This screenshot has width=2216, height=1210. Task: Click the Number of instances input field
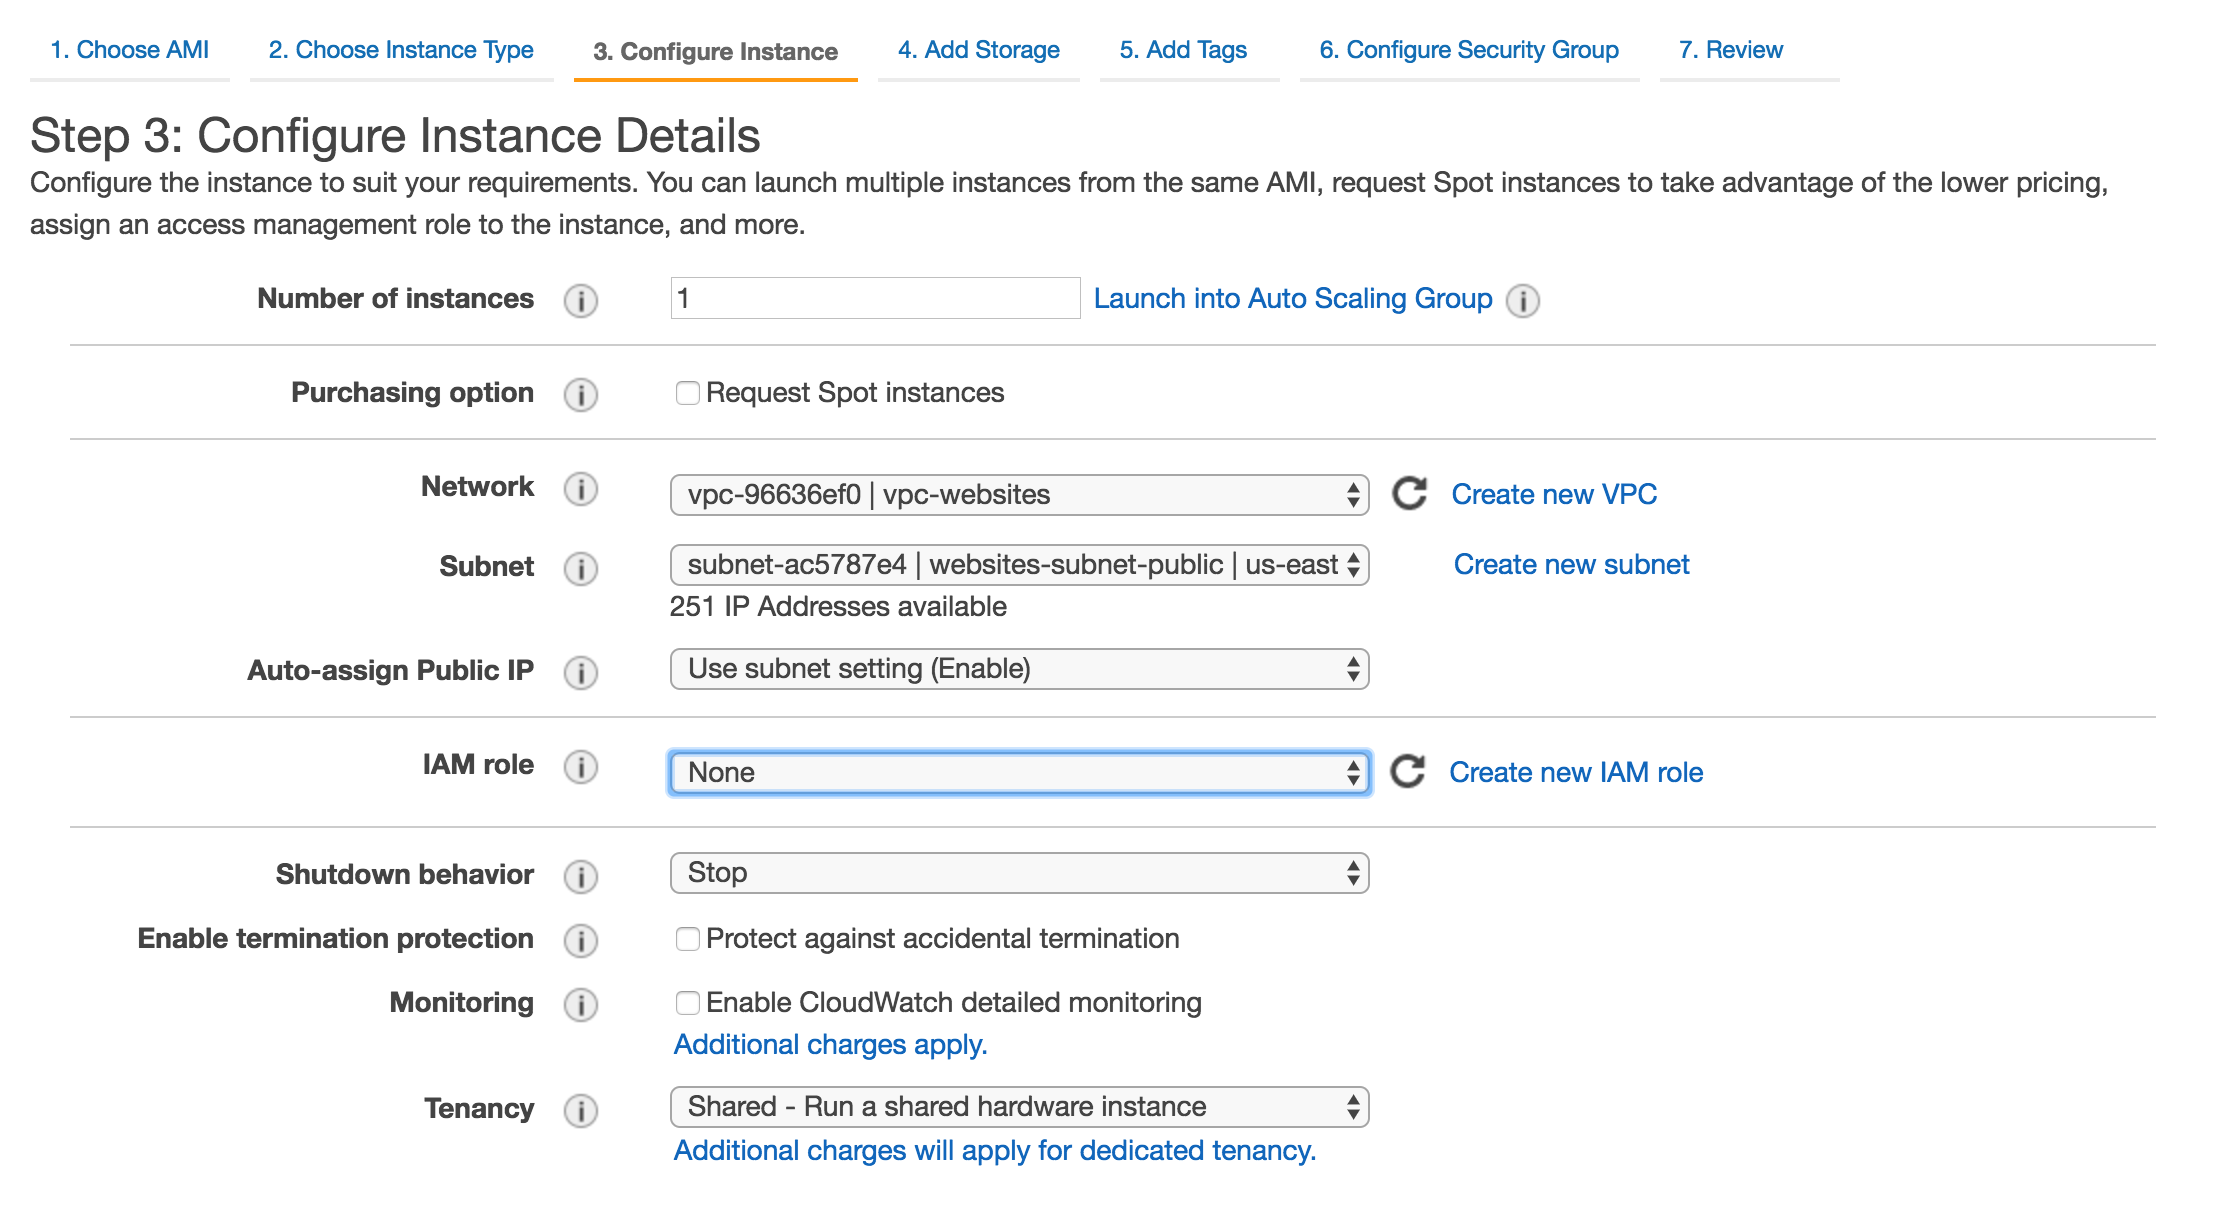click(x=873, y=298)
